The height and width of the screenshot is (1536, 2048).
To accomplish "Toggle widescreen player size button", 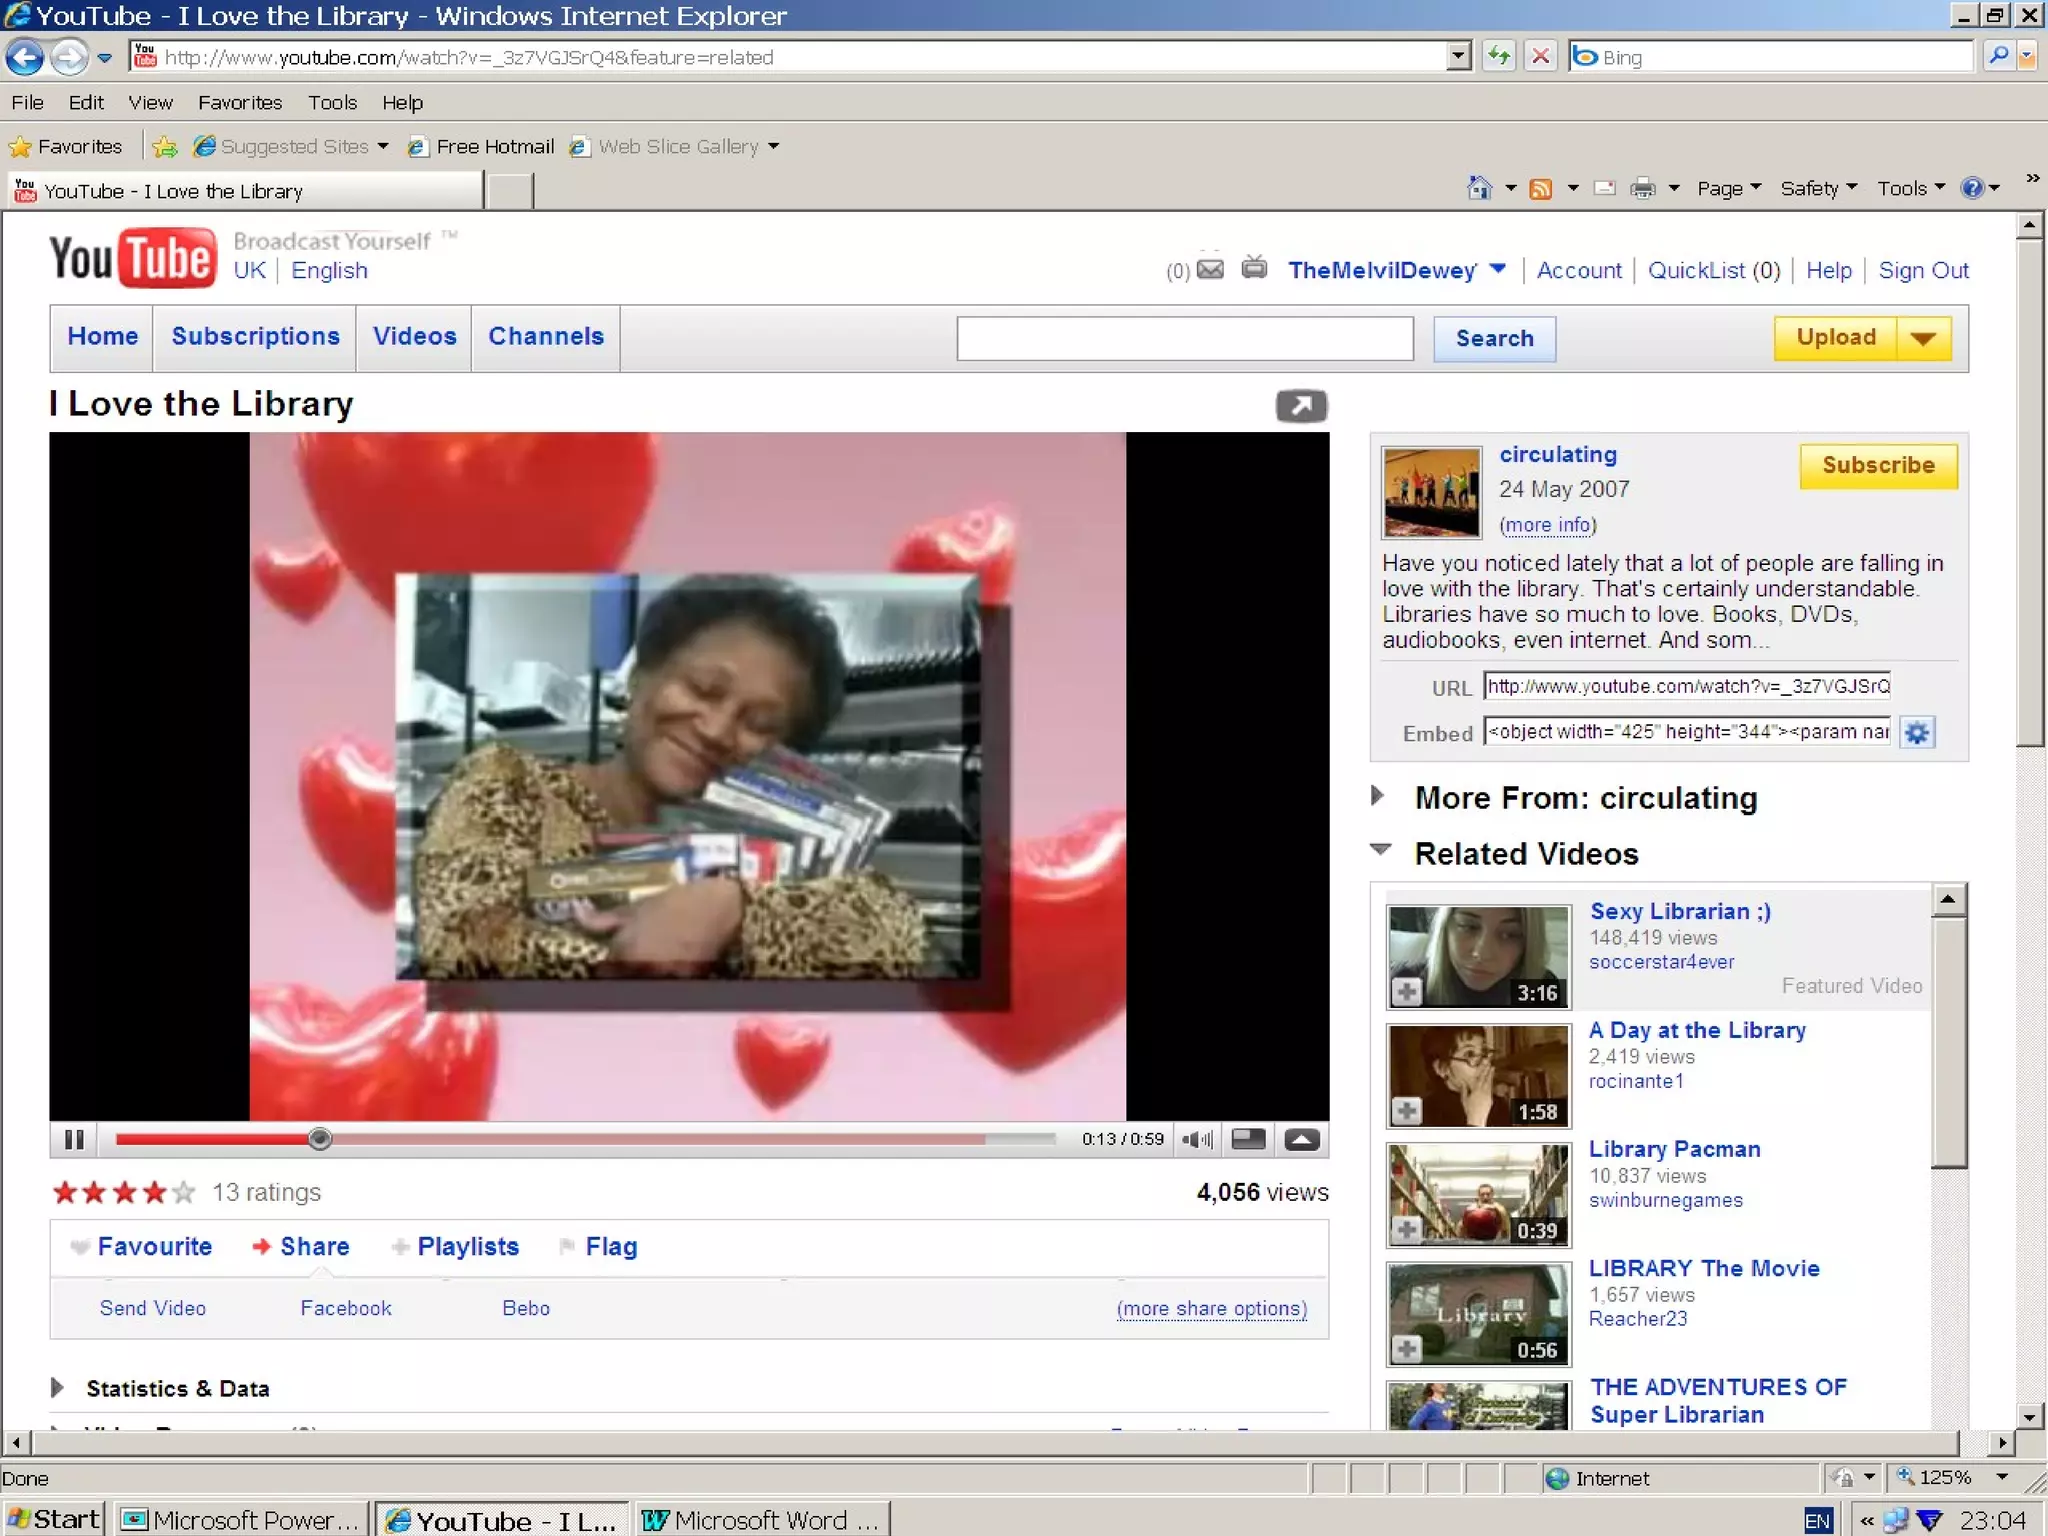I will tap(1248, 1139).
